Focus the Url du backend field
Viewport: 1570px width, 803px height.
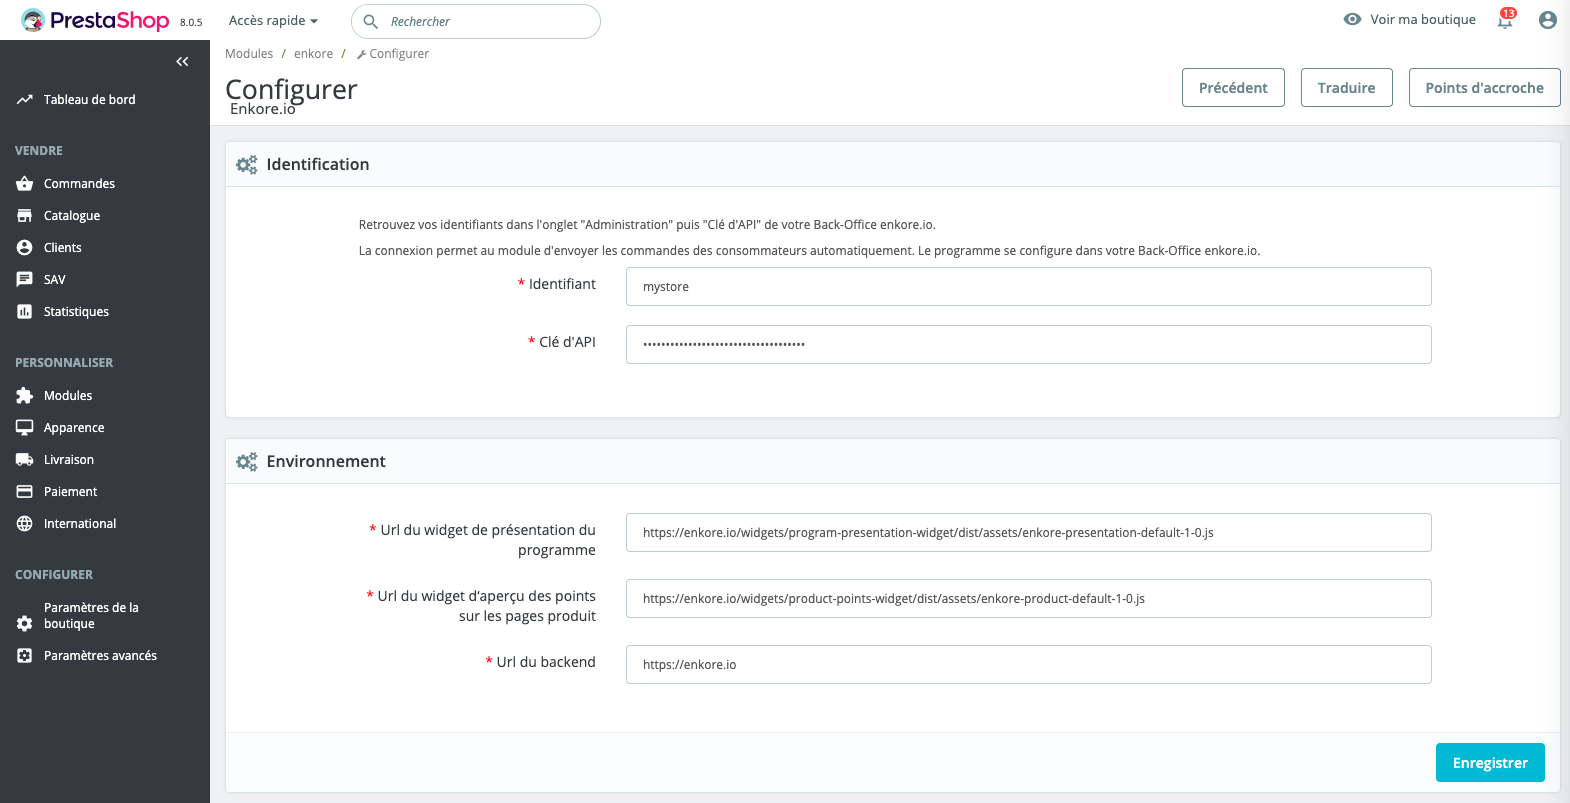click(x=1028, y=665)
